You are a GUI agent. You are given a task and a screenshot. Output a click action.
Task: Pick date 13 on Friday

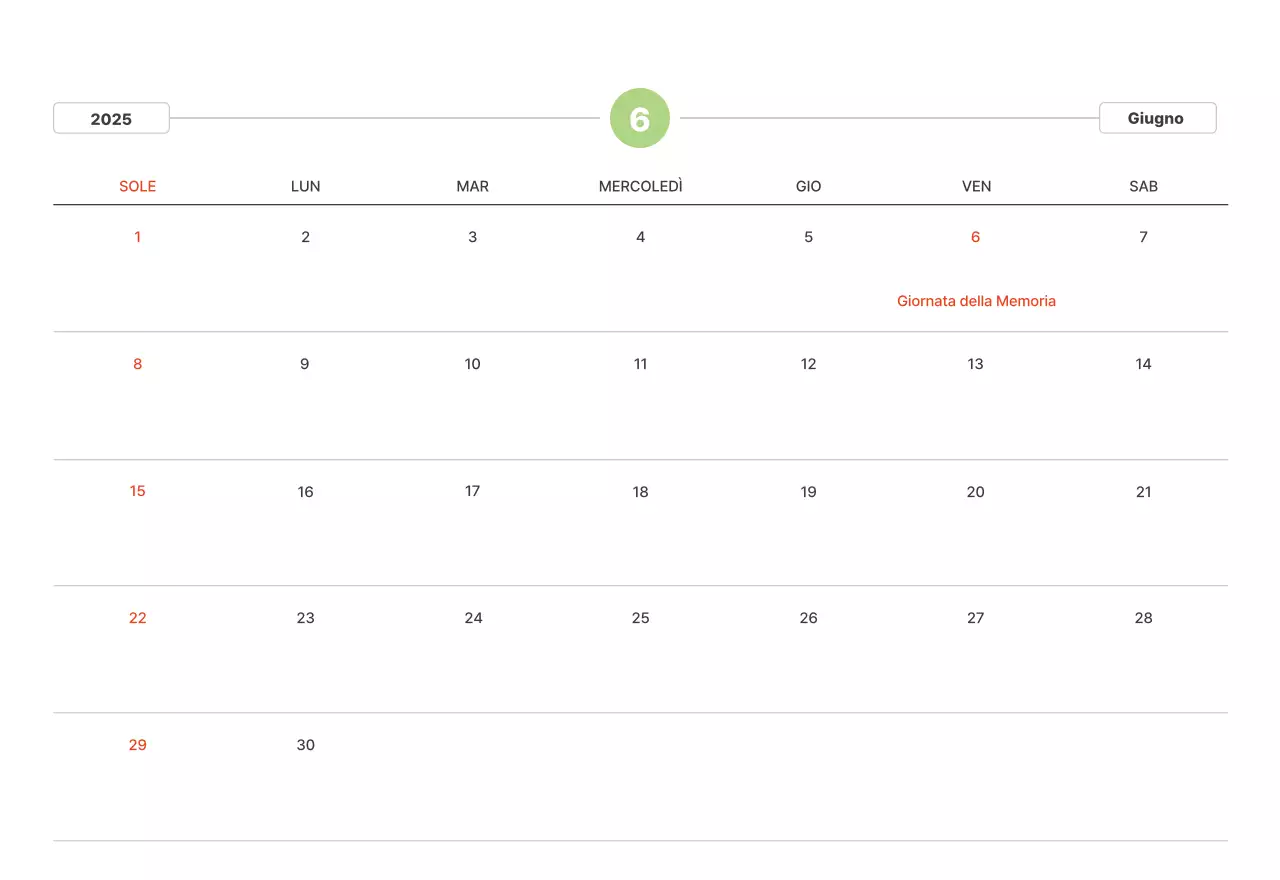(x=976, y=364)
